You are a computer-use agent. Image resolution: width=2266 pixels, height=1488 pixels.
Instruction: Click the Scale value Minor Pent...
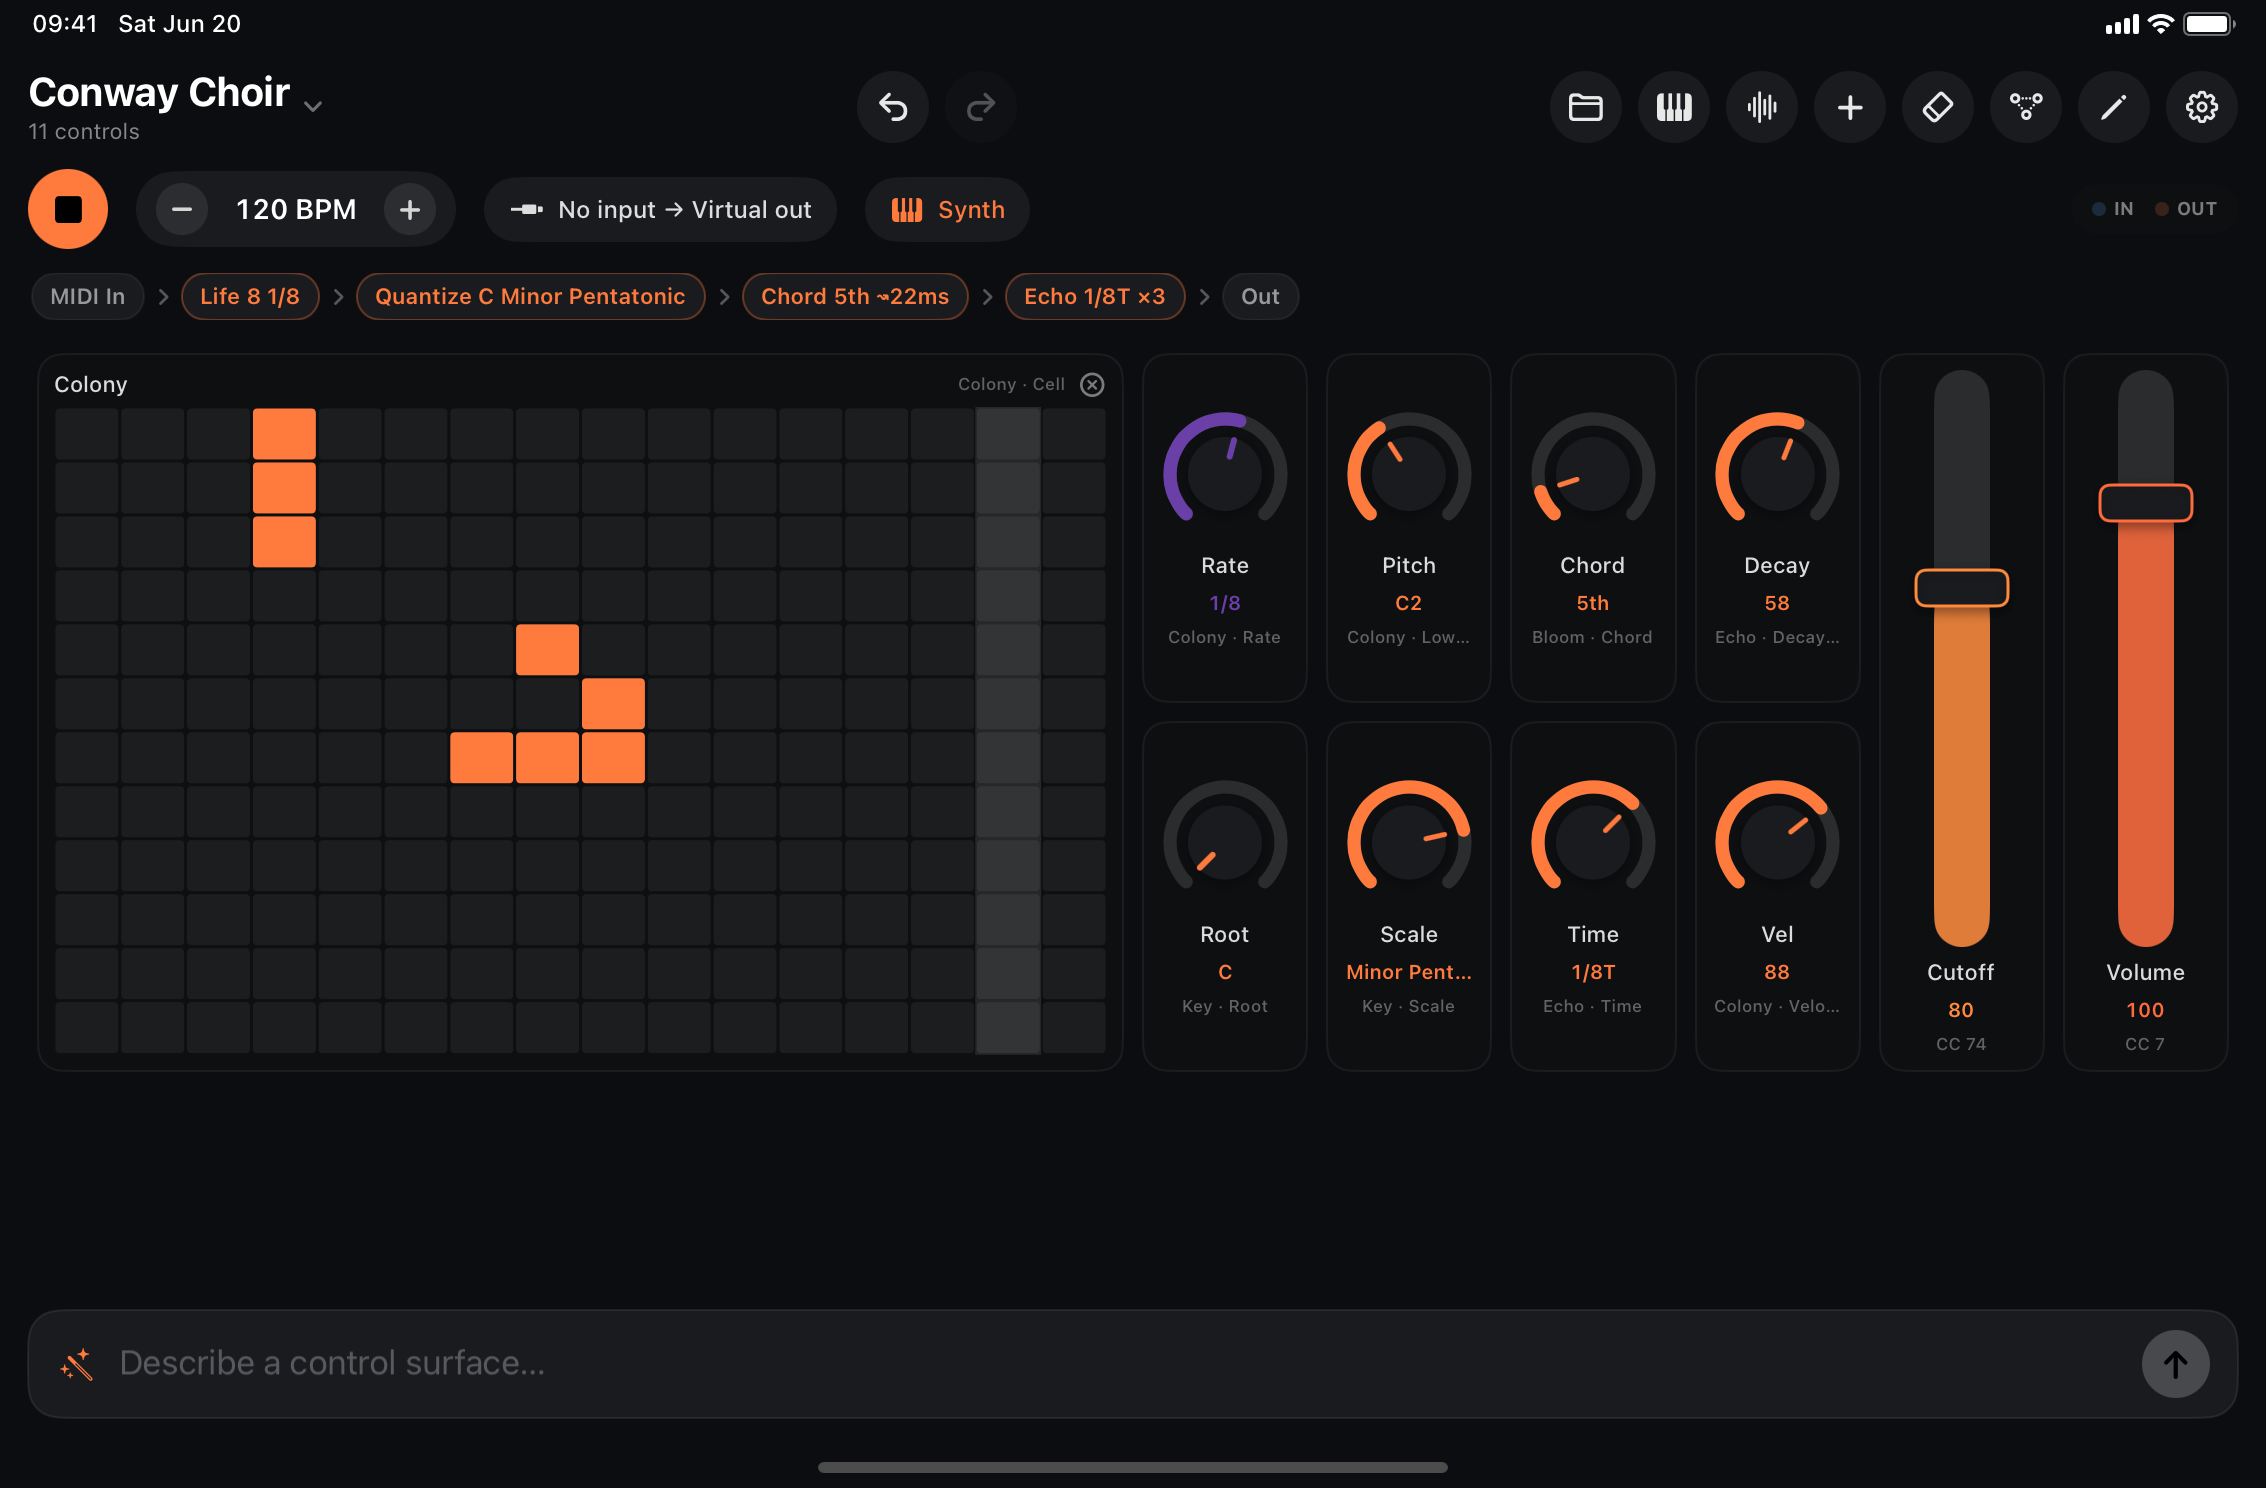tap(1409, 972)
